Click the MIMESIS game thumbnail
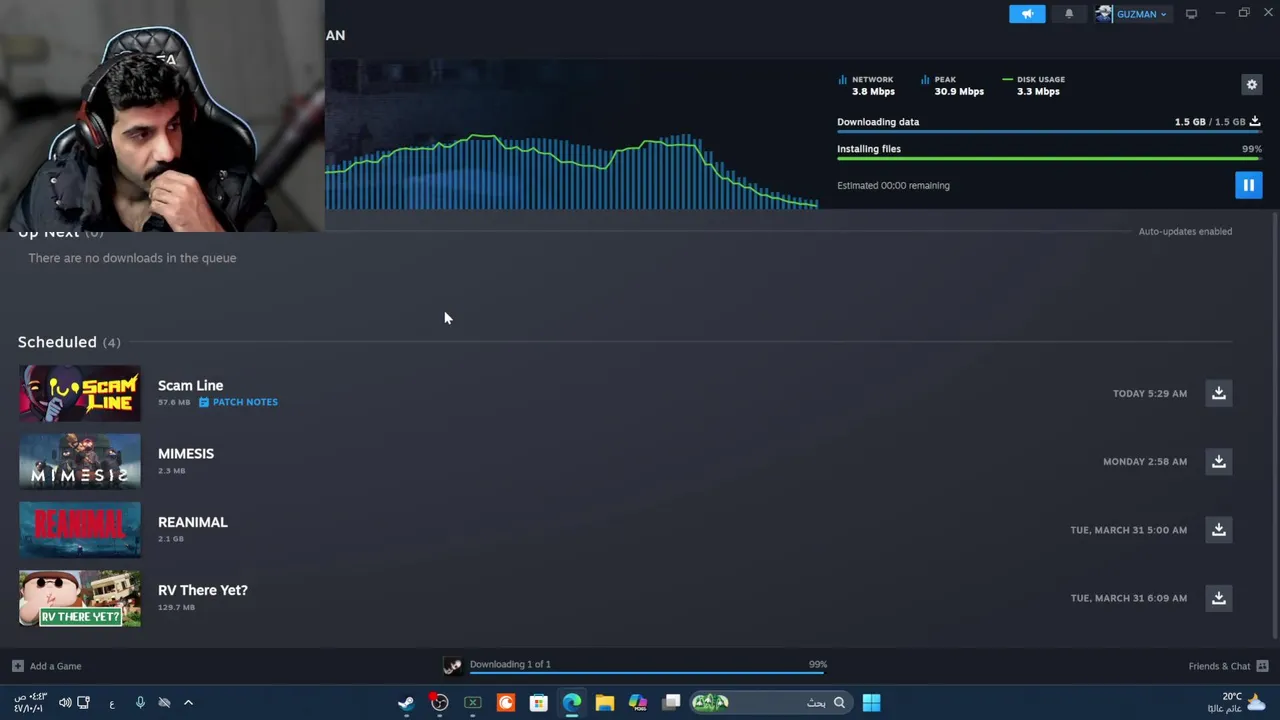Viewport: 1280px width, 720px height. coord(80,461)
